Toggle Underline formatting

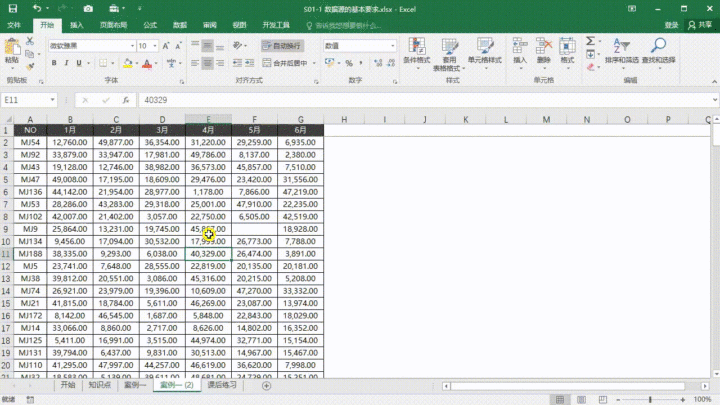(79, 63)
